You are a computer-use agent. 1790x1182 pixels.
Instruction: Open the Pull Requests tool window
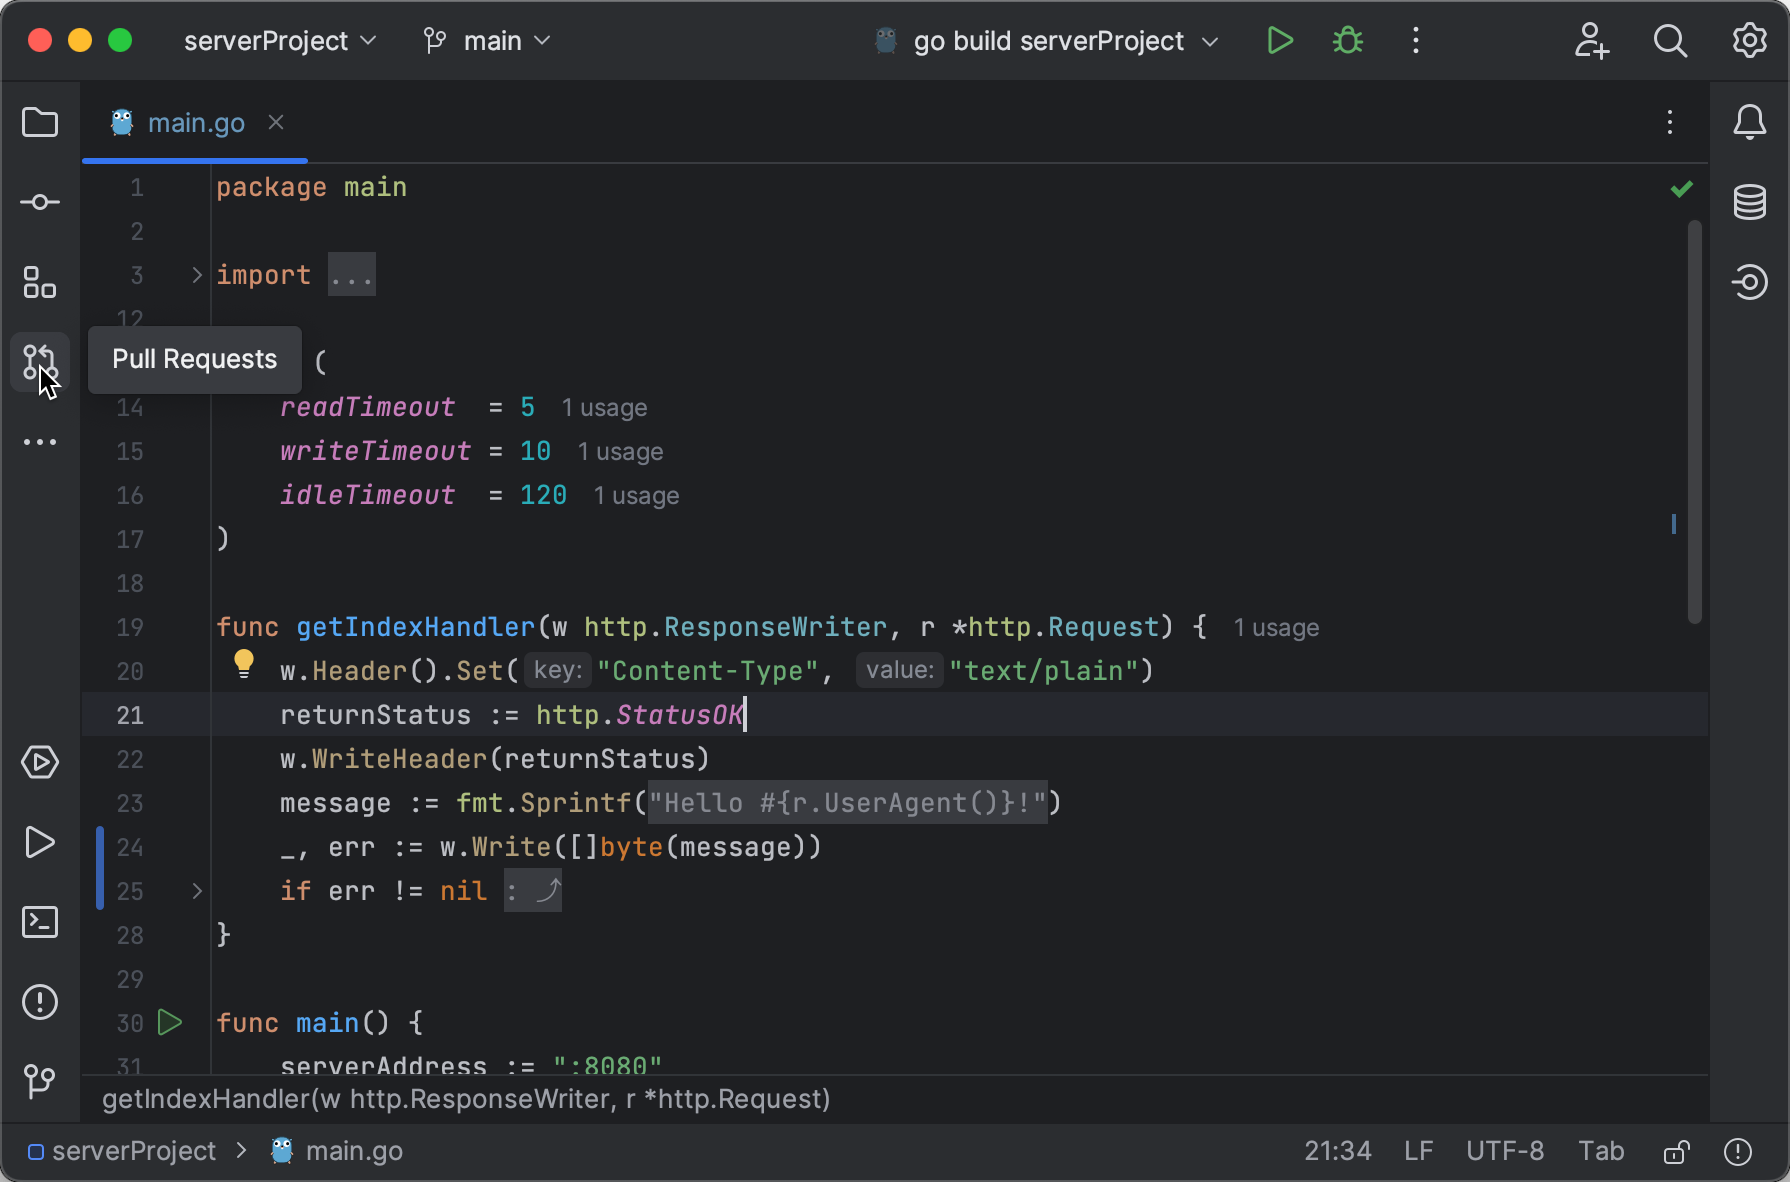[40, 362]
